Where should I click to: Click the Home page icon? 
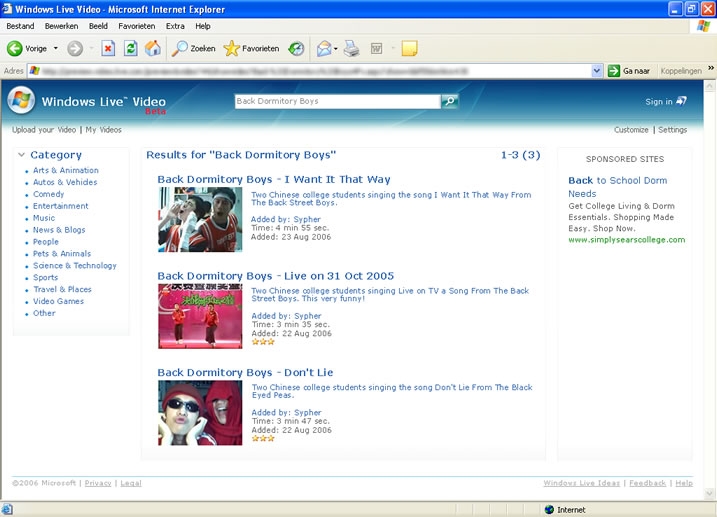[153, 48]
